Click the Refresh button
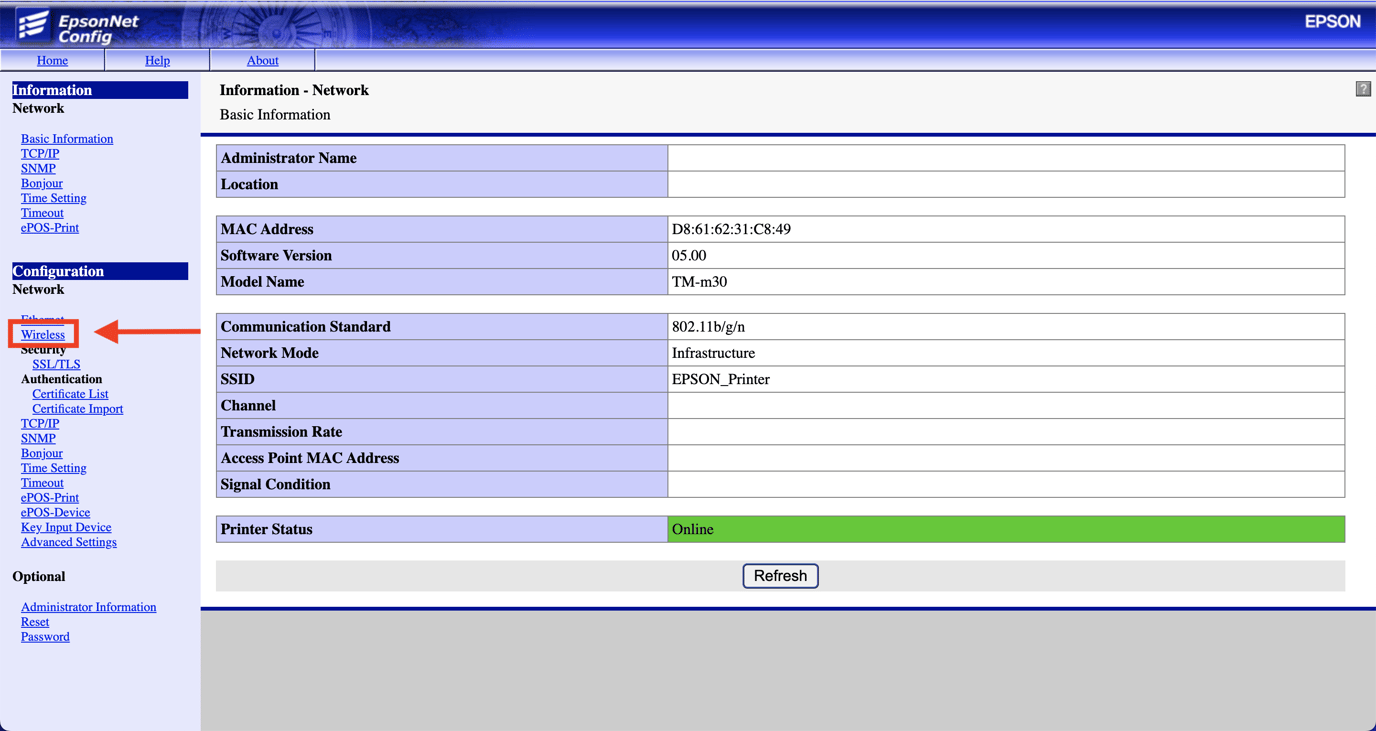 coord(780,575)
